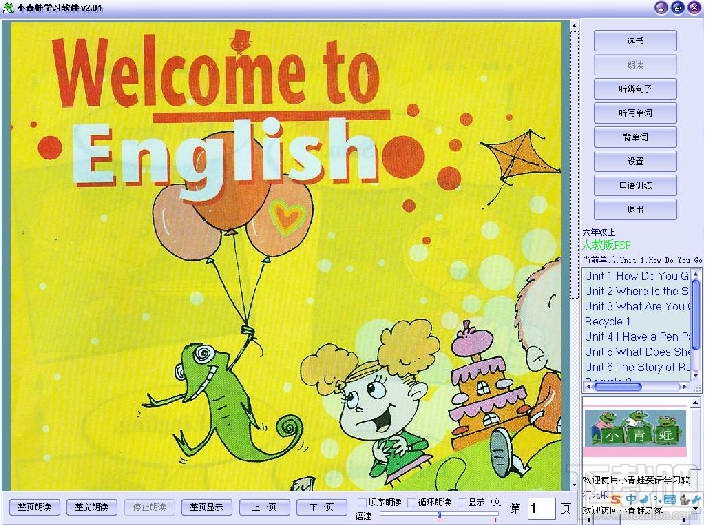The width and height of the screenshot is (706, 525).
Task: Click the middle round title bar button
Action: (x=678, y=8)
